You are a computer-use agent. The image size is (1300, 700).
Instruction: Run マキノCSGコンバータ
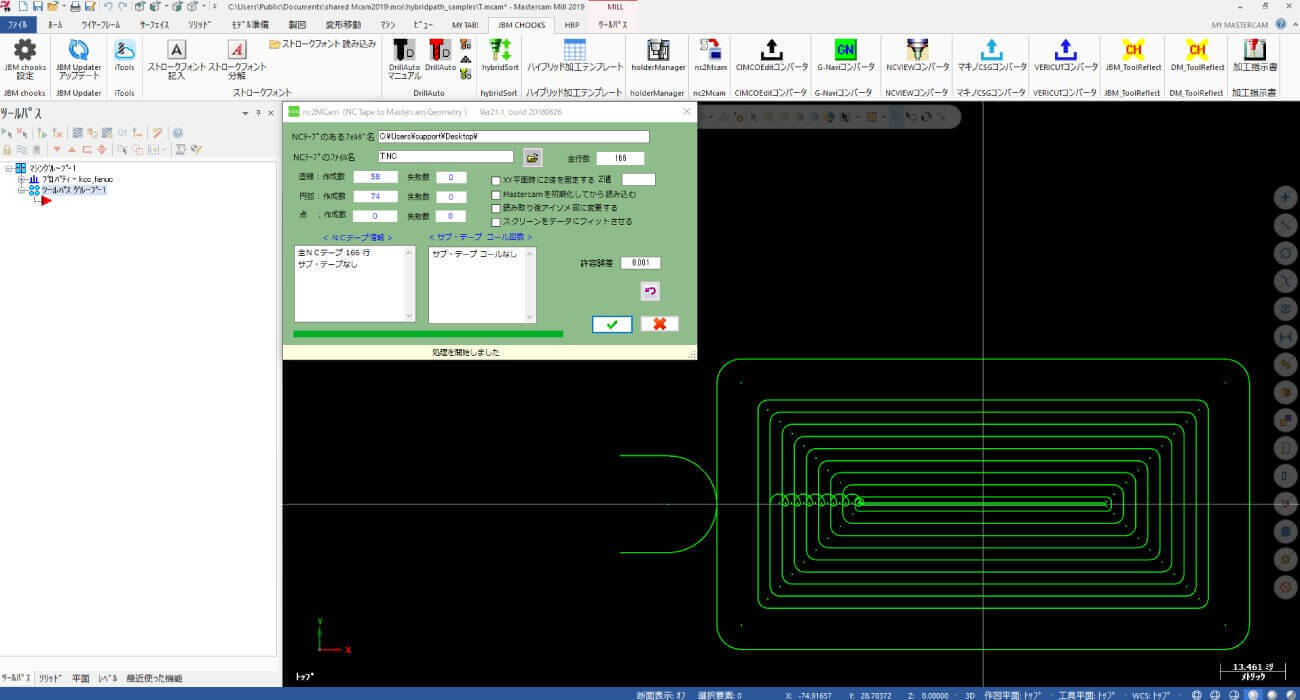tap(991, 55)
